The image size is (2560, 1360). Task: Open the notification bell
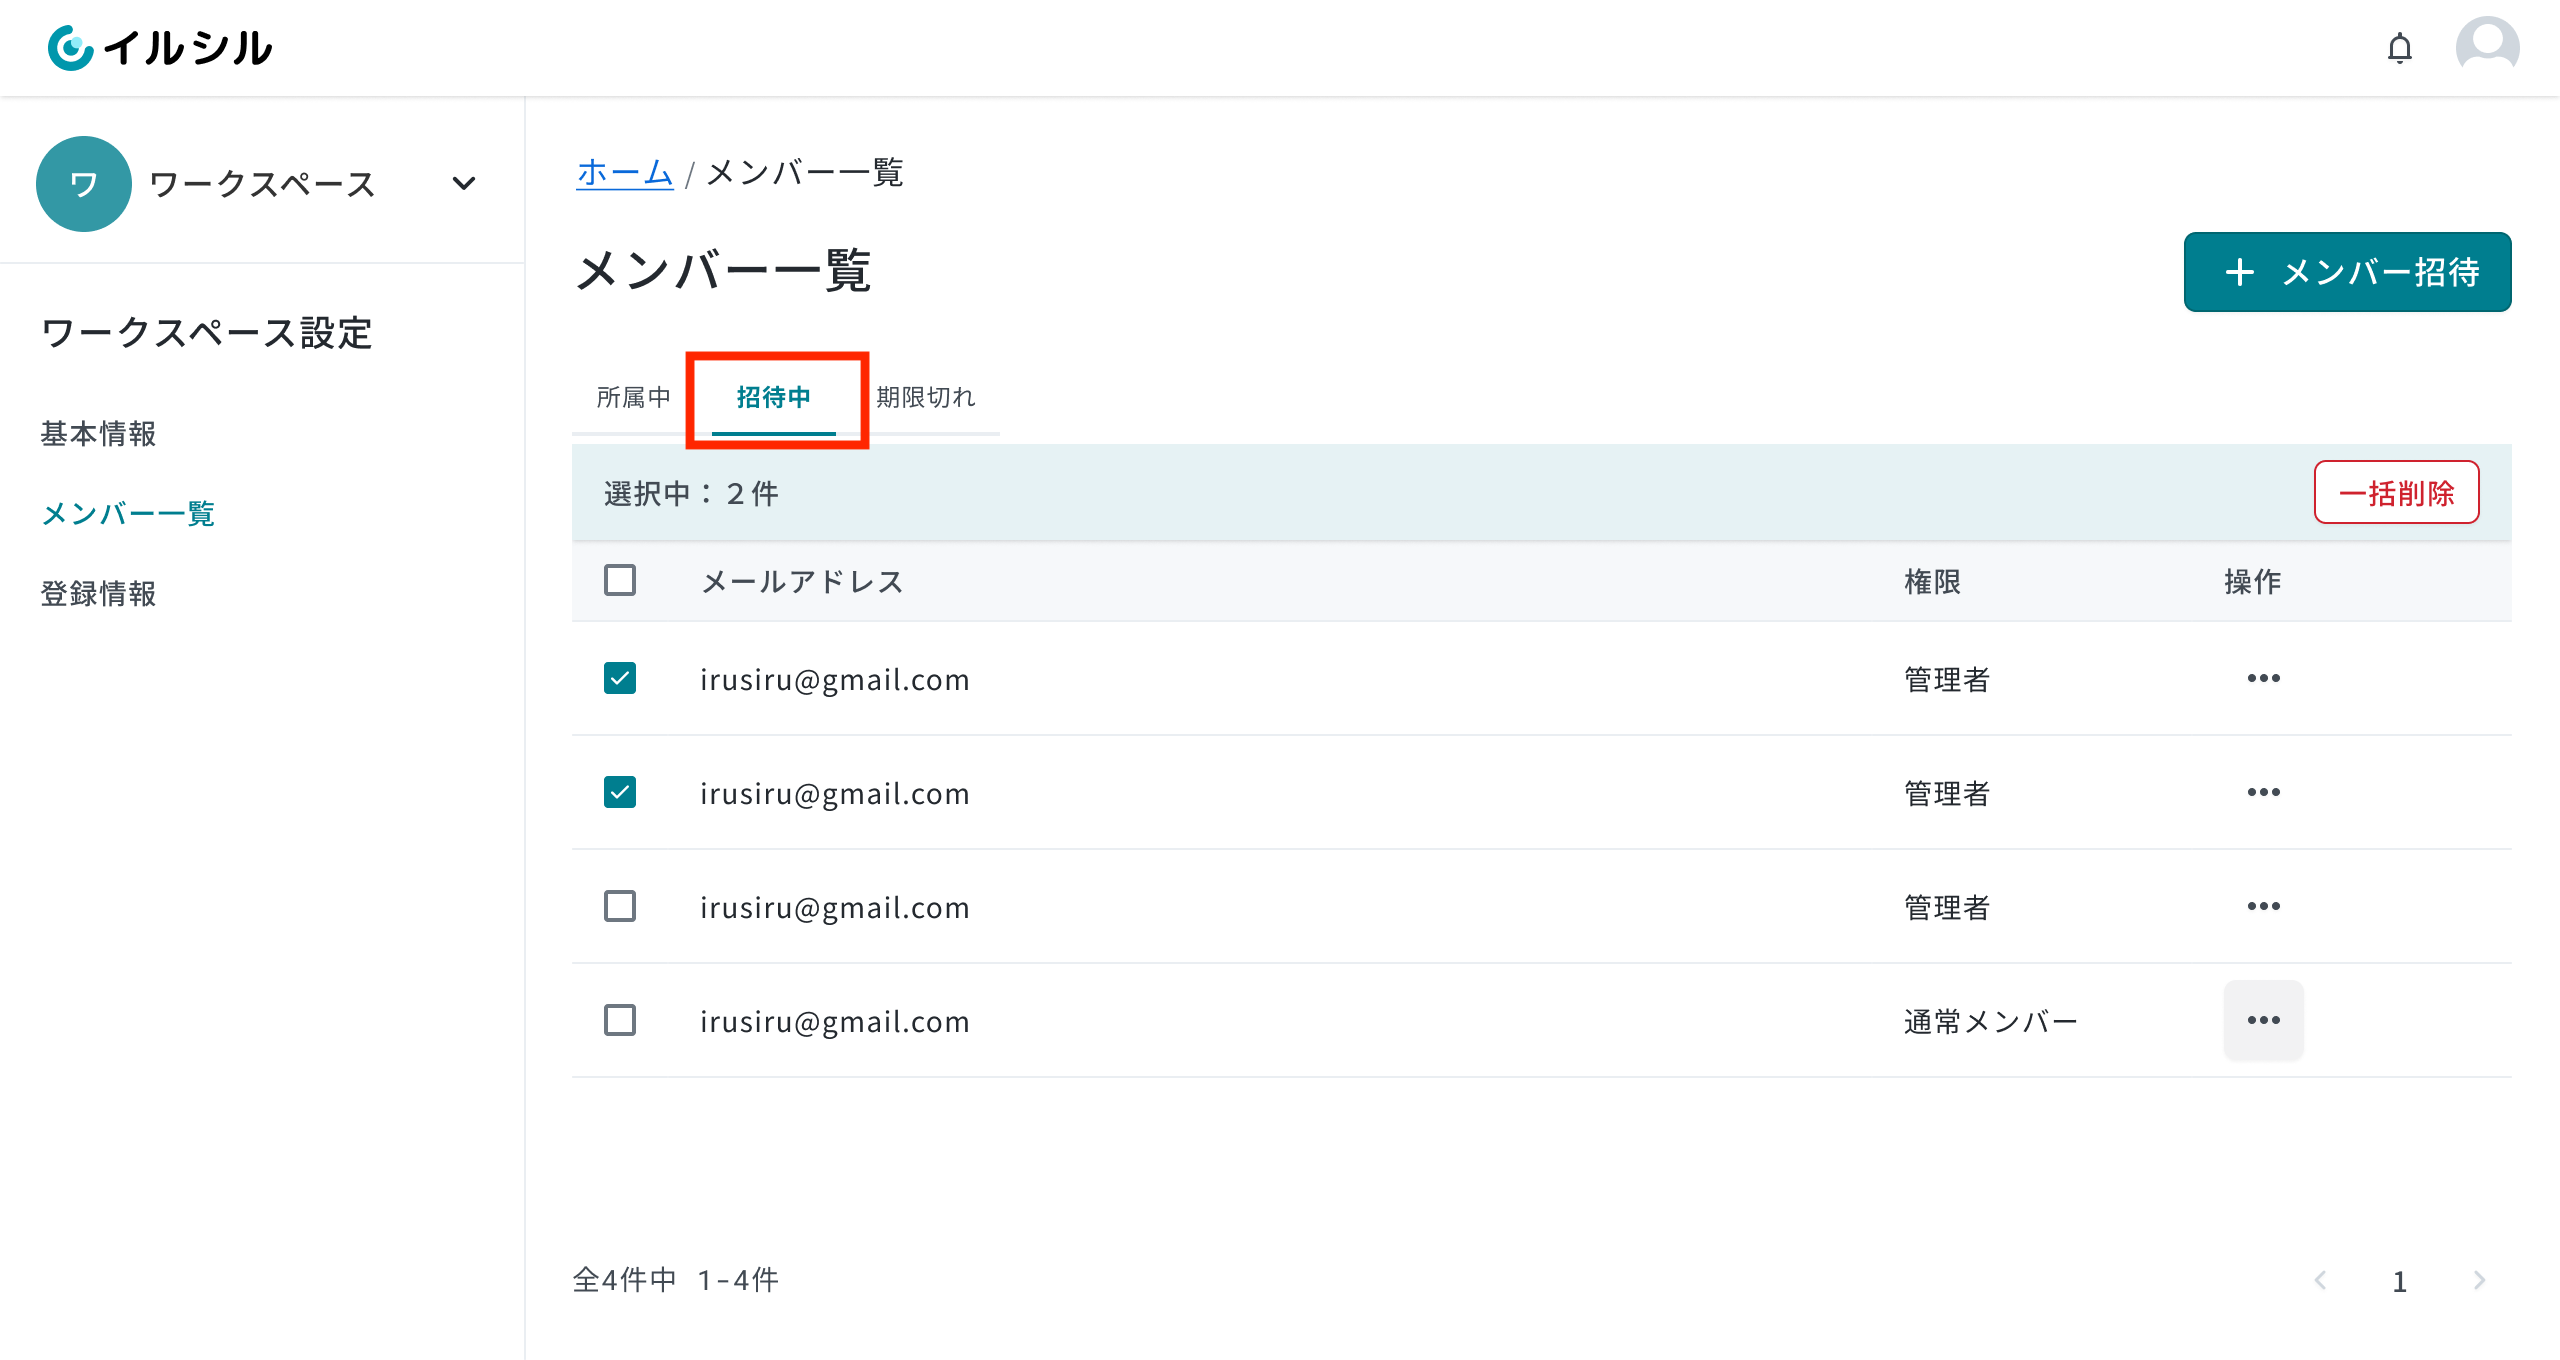pyautogui.click(x=2399, y=48)
